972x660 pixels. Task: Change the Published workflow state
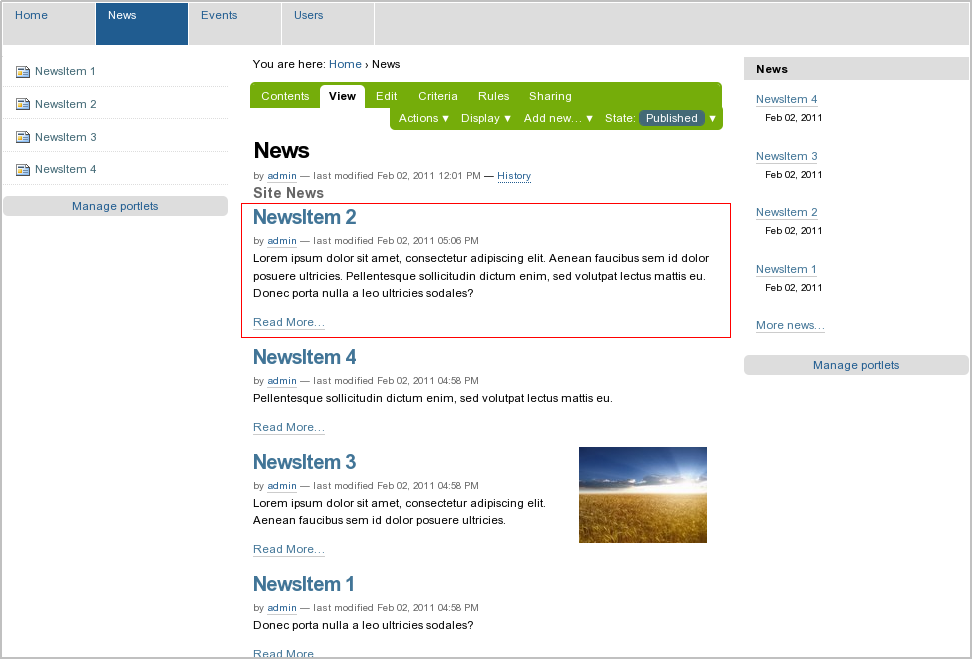pos(672,118)
